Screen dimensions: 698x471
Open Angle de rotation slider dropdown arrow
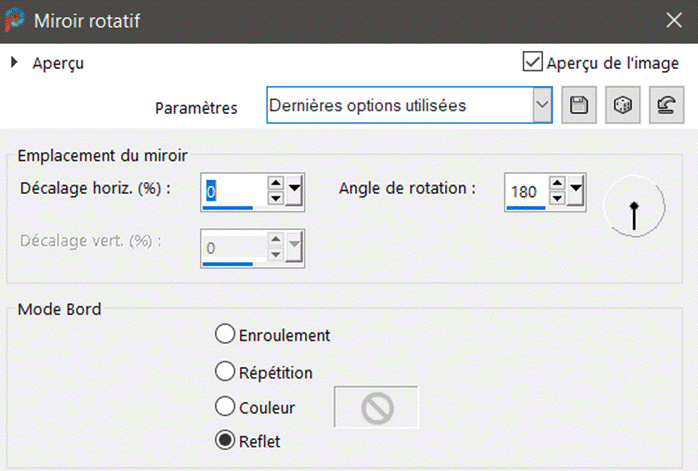[x=575, y=190]
